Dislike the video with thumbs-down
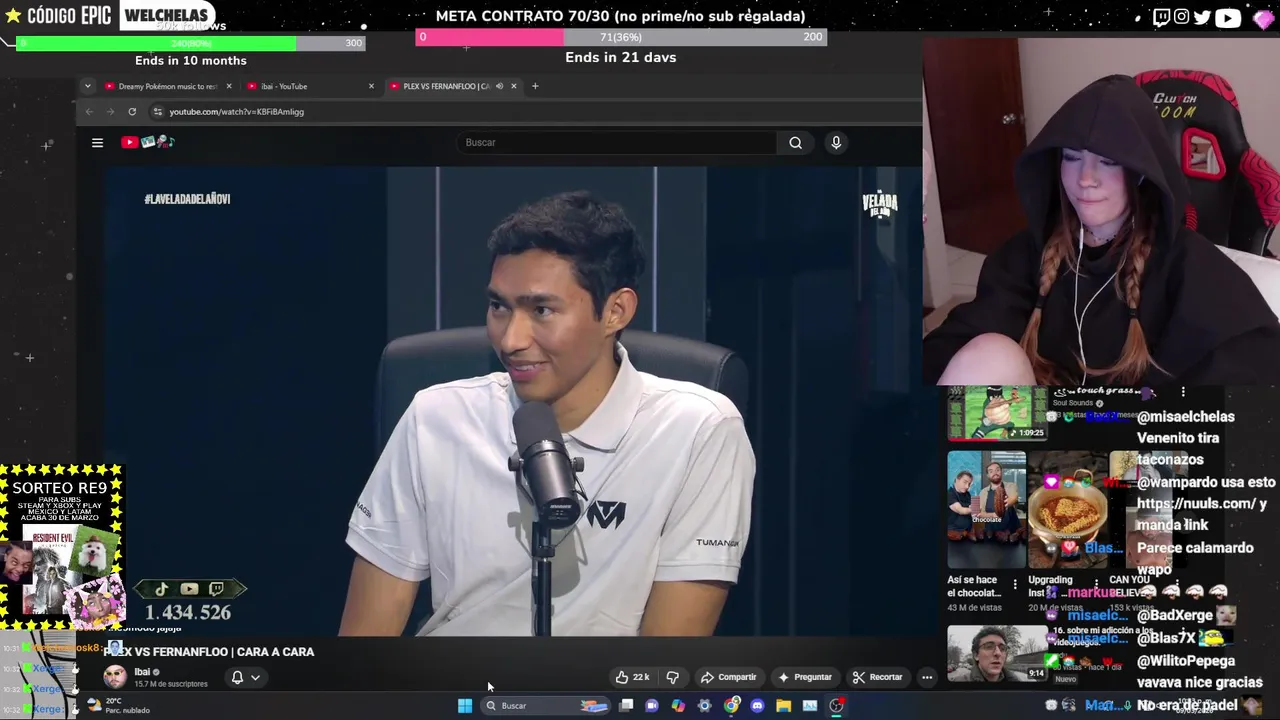Image resolution: width=1280 pixels, height=720 pixels. coord(673,677)
